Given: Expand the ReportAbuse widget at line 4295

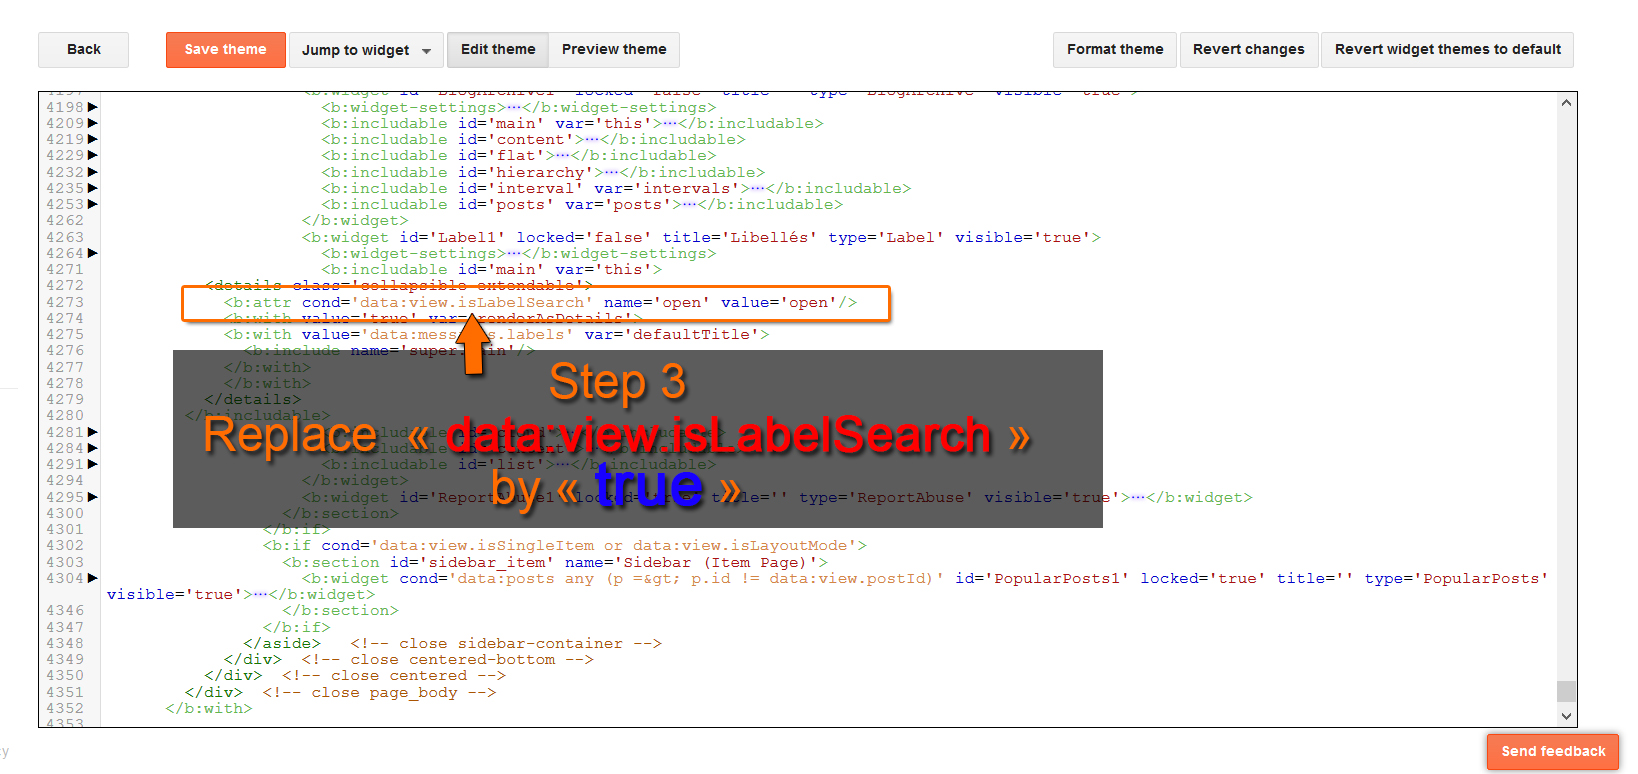Looking at the screenshot, I should [x=93, y=497].
